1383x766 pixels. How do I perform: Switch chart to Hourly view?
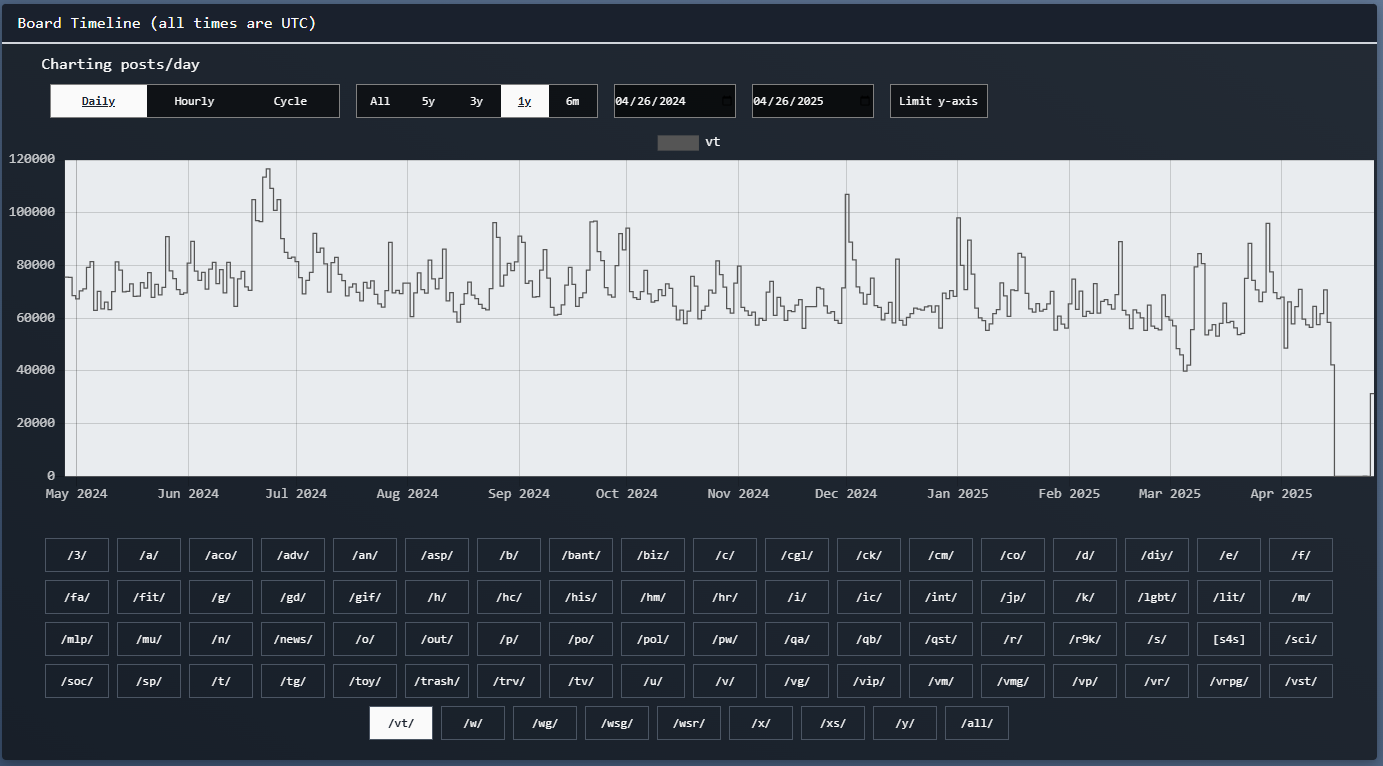(x=194, y=101)
